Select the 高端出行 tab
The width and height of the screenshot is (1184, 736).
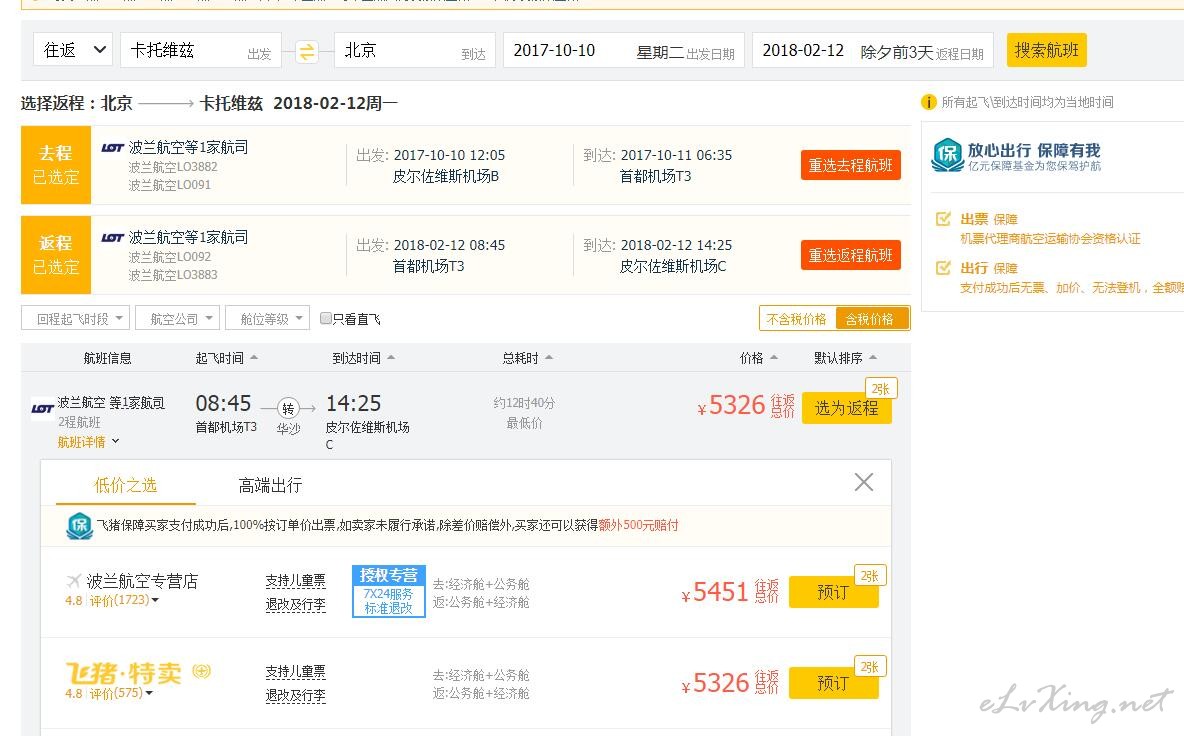[270, 485]
